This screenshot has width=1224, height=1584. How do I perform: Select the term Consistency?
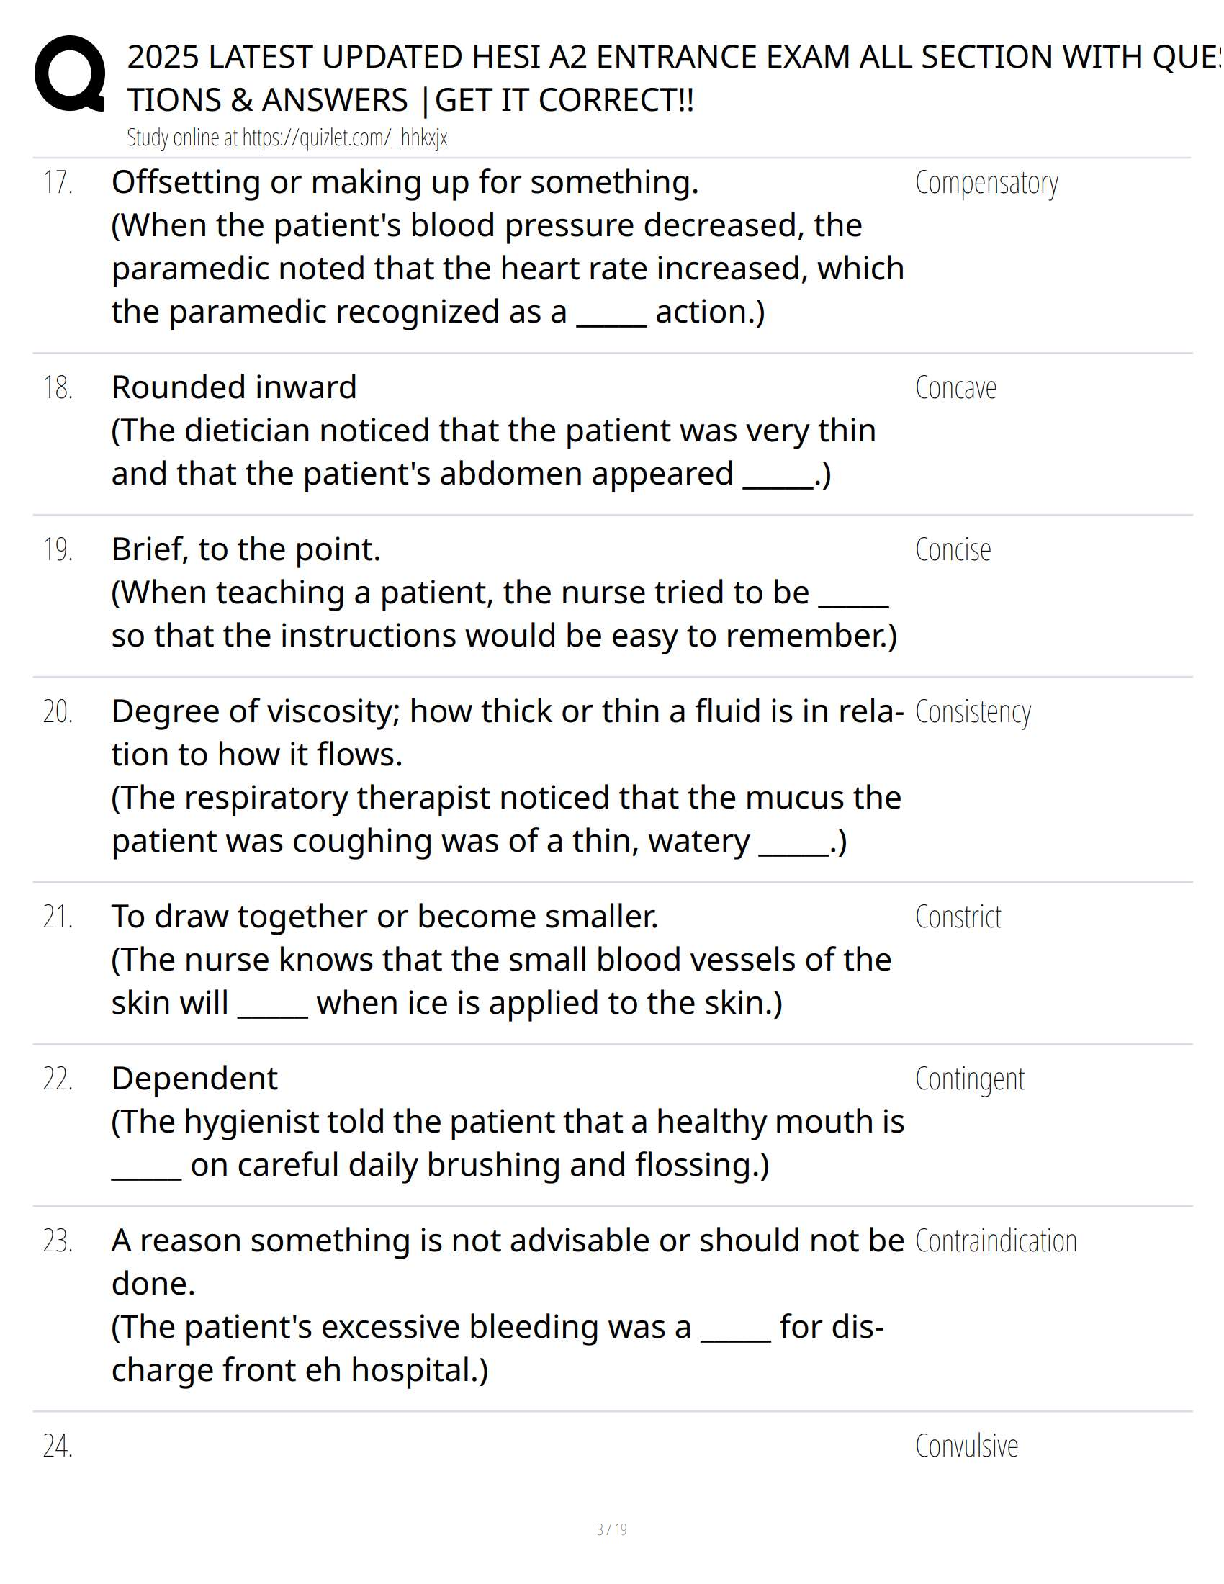(x=972, y=712)
